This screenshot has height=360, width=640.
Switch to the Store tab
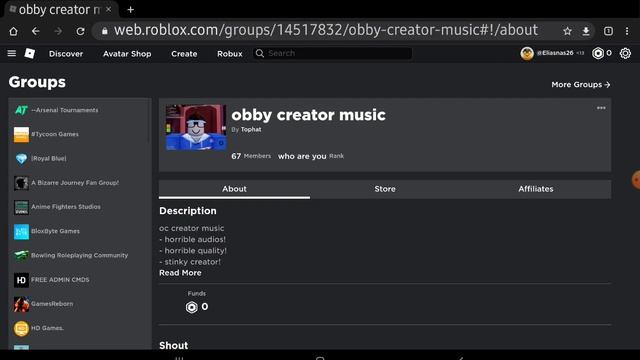click(385, 189)
